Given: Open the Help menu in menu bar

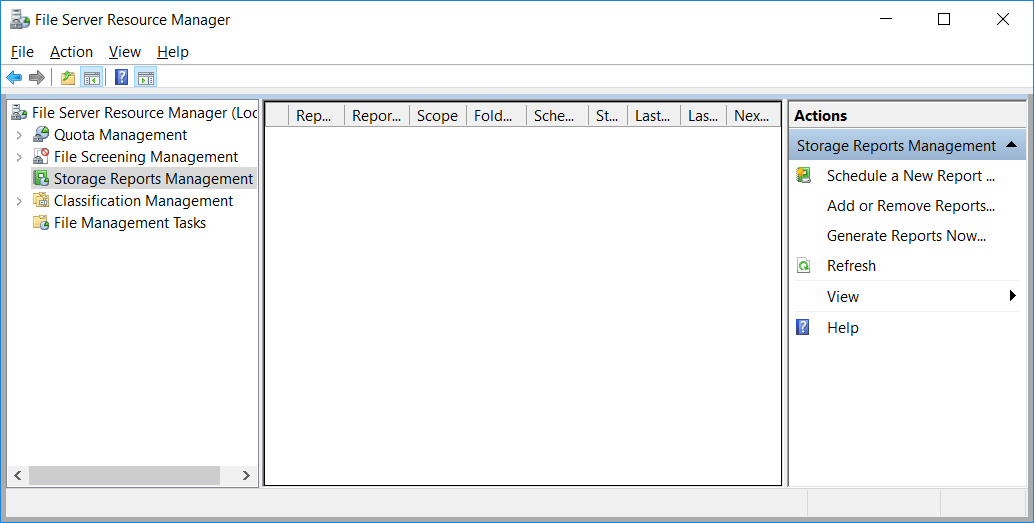Looking at the screenshot, I should (173, 52).
